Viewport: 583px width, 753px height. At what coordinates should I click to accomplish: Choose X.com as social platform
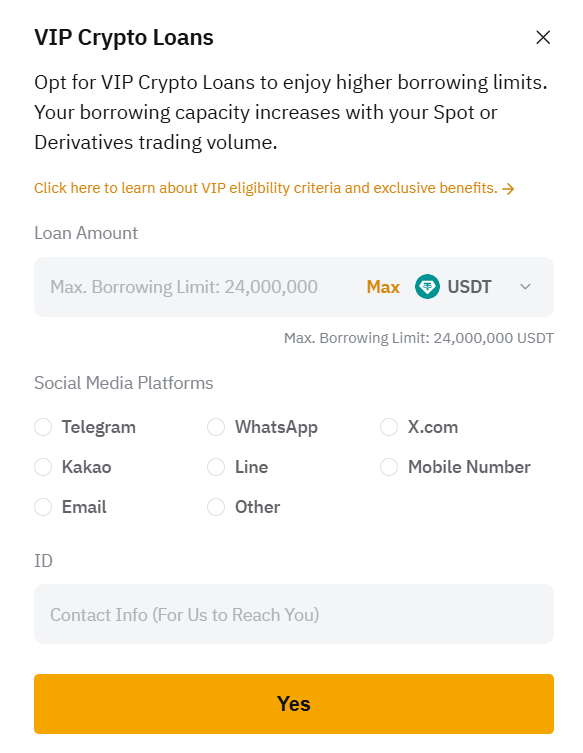point(389,427)
